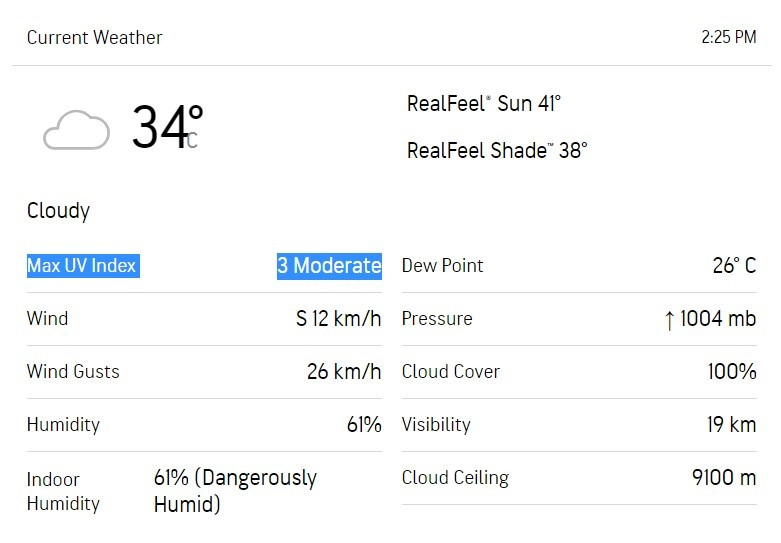Click the Dew Point label
The image size is (781, 543).
pyautogui.click(x=442, y=266)
